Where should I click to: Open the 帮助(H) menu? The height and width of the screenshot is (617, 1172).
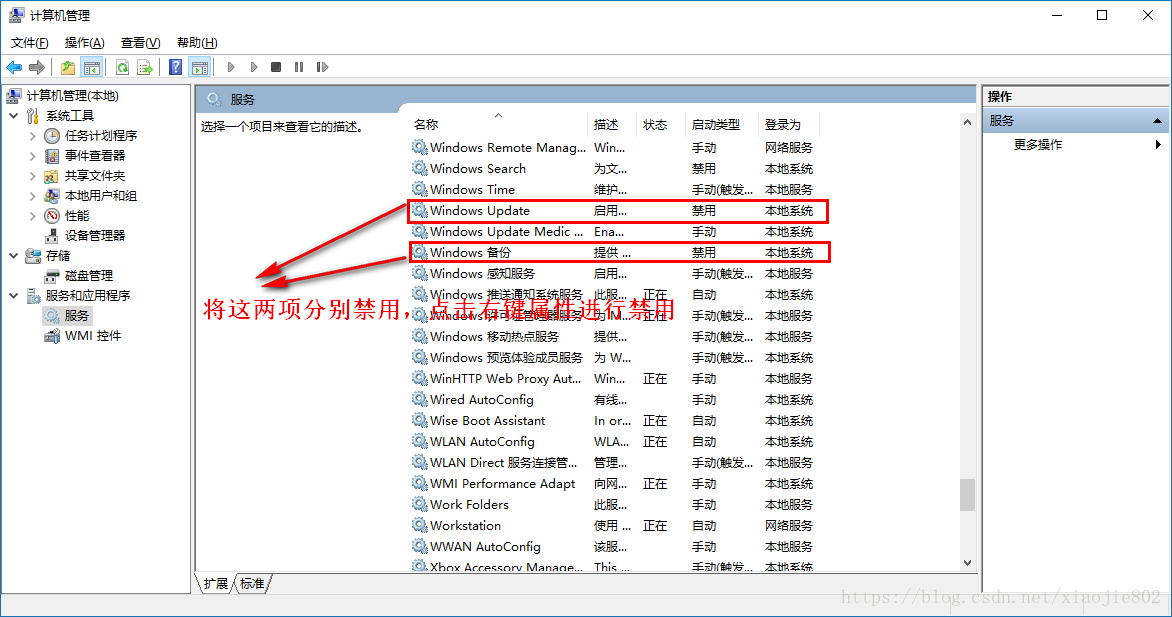(197, 43)
